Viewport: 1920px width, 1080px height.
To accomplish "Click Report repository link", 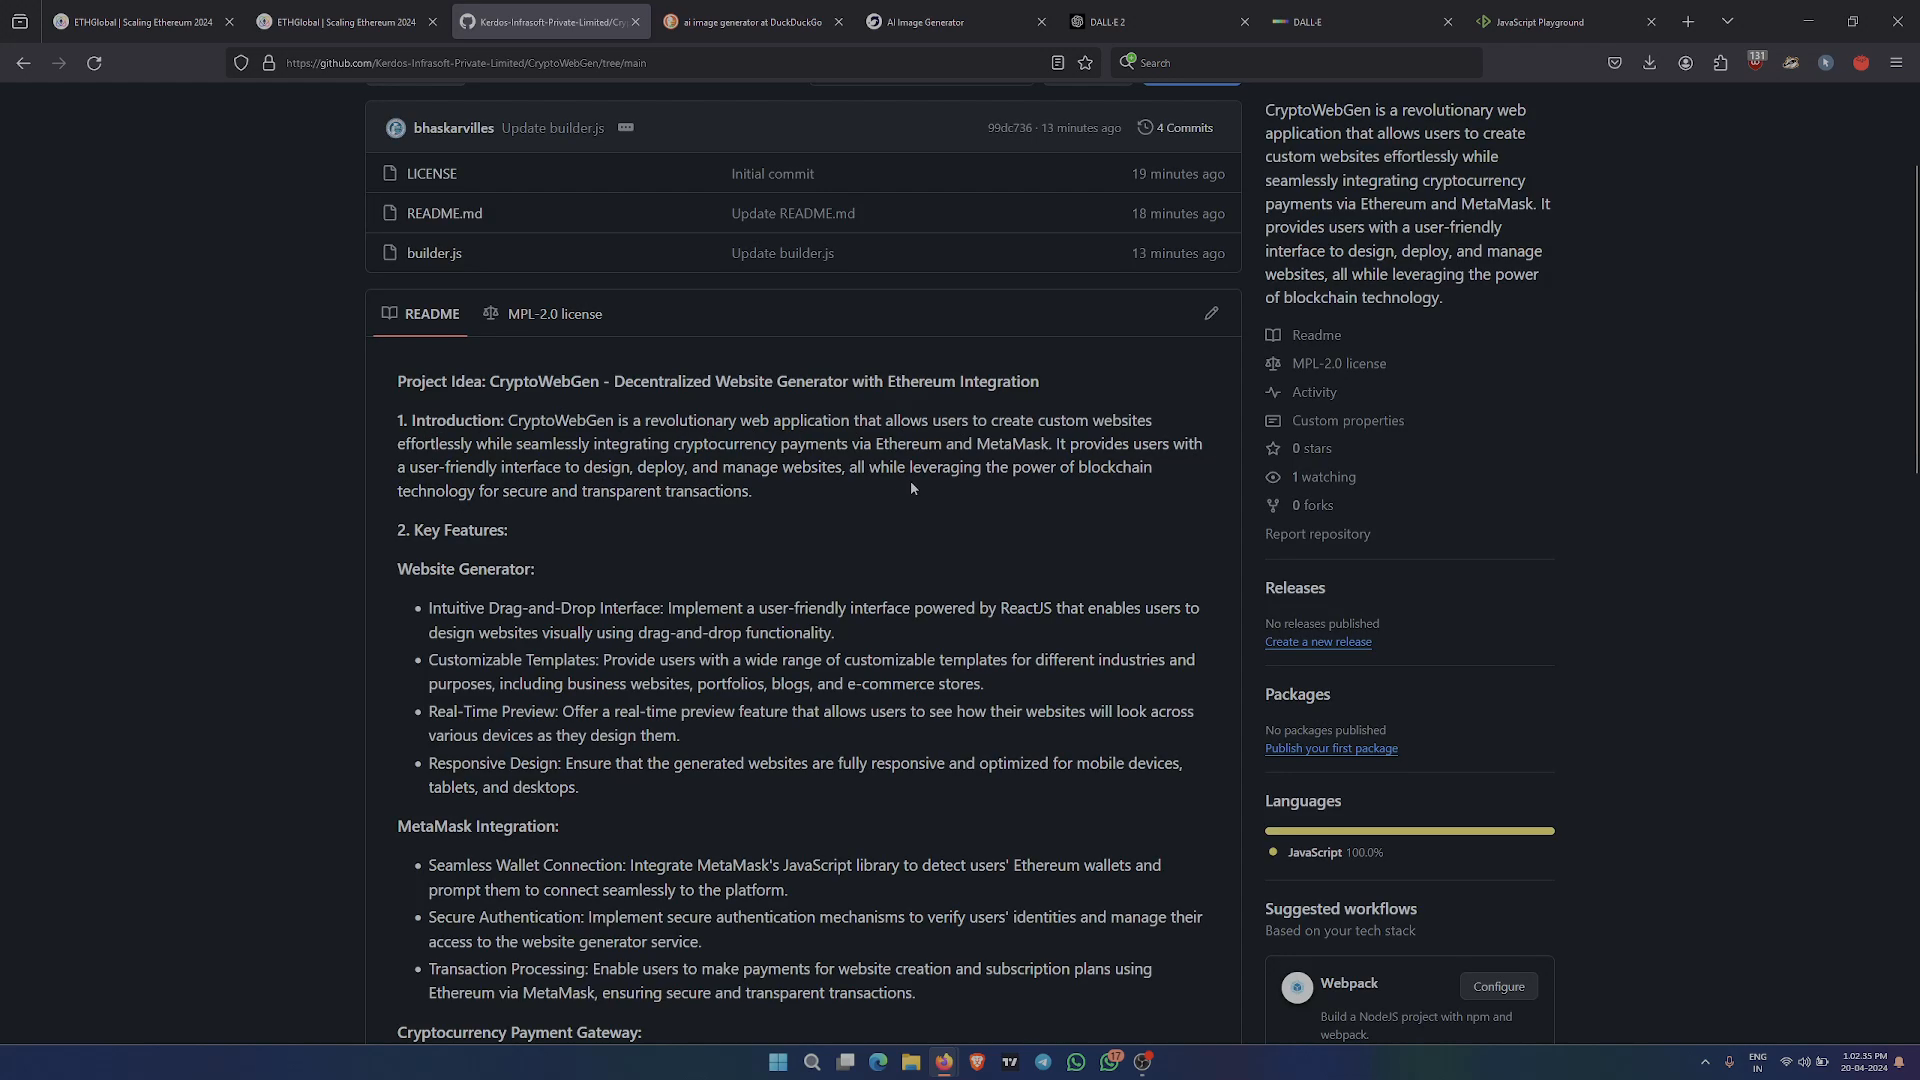I will [1317, 534].
